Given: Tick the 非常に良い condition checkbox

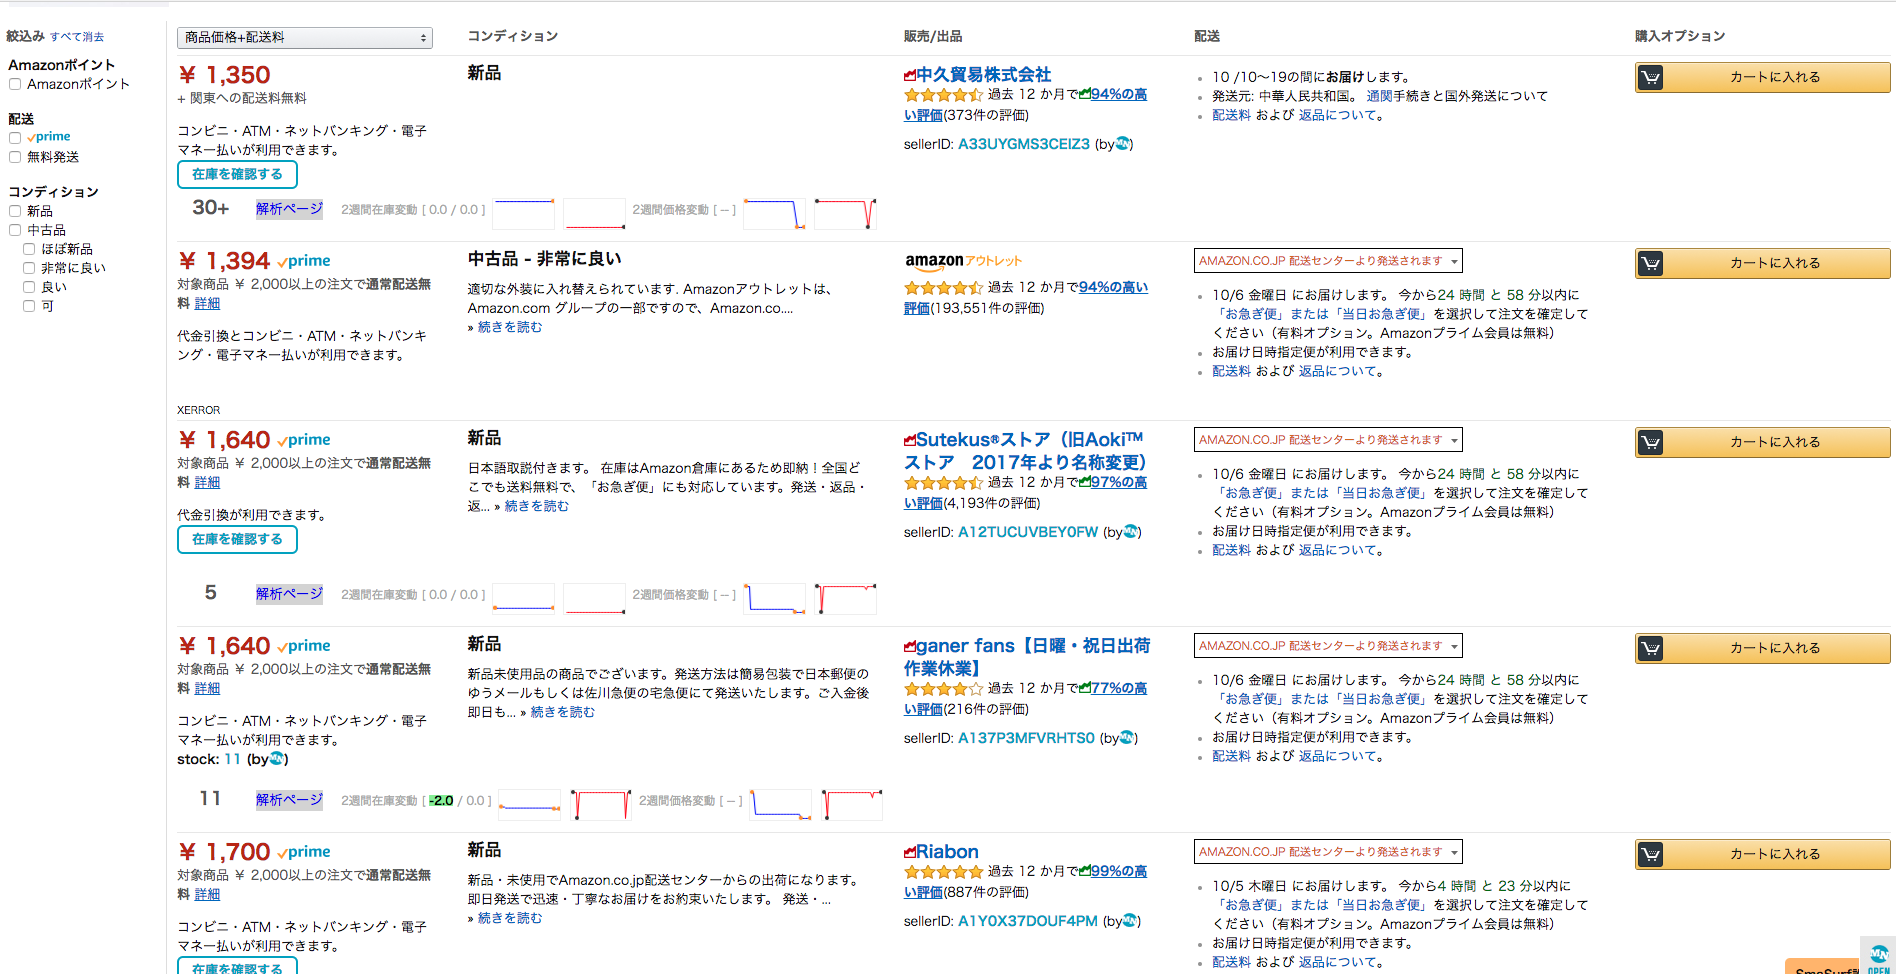Looking at the screenshot, I should [29, 268].
